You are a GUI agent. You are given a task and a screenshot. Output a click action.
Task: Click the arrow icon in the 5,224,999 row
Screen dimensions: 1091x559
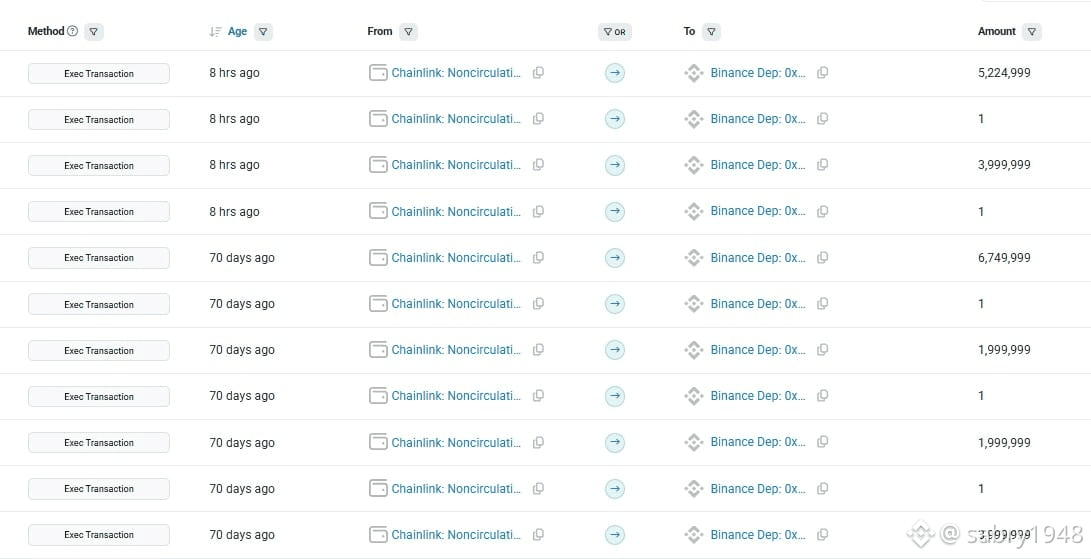[615, 73]
